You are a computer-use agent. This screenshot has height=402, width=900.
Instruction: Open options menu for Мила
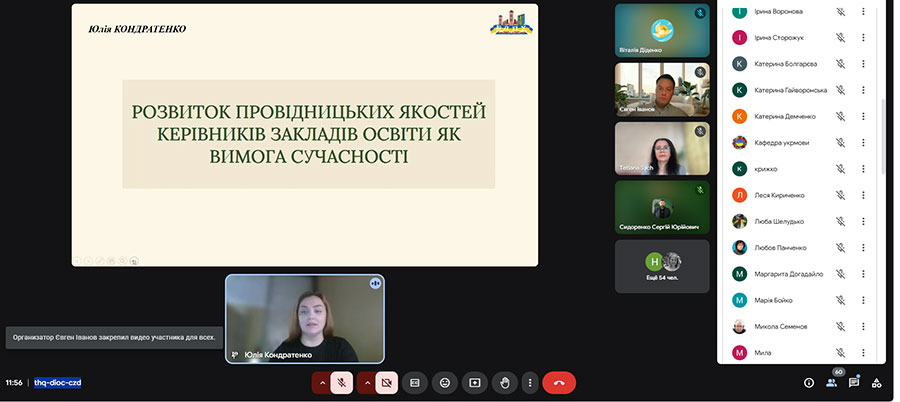point(863,353)
